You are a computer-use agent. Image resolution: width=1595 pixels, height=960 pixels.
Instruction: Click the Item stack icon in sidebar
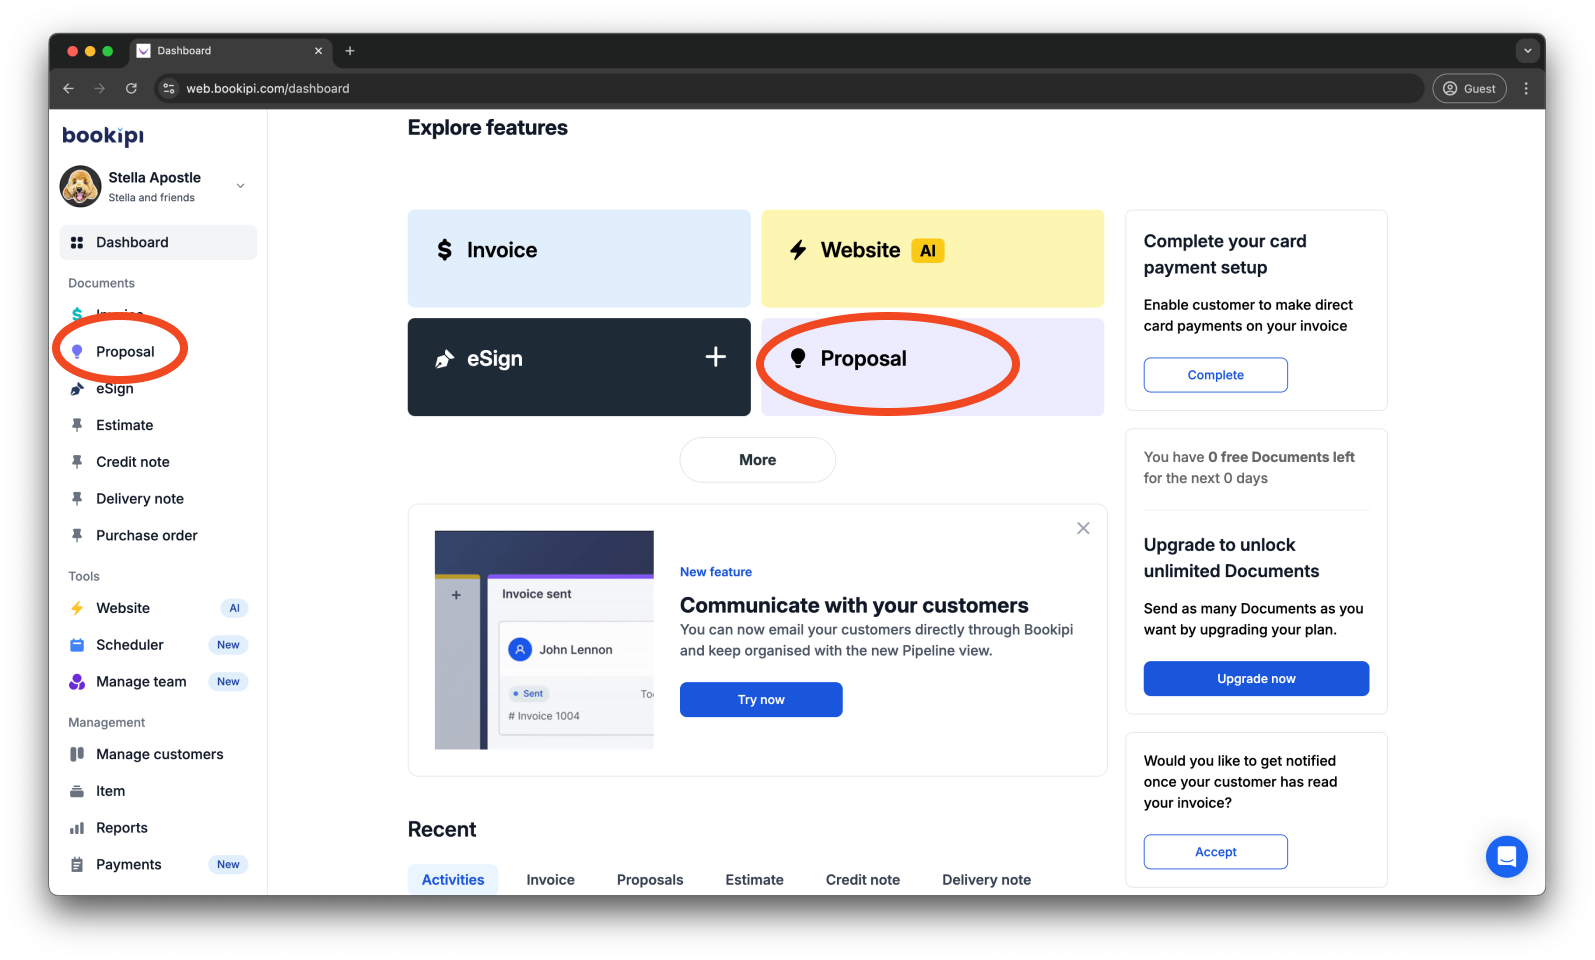[77, 791]
